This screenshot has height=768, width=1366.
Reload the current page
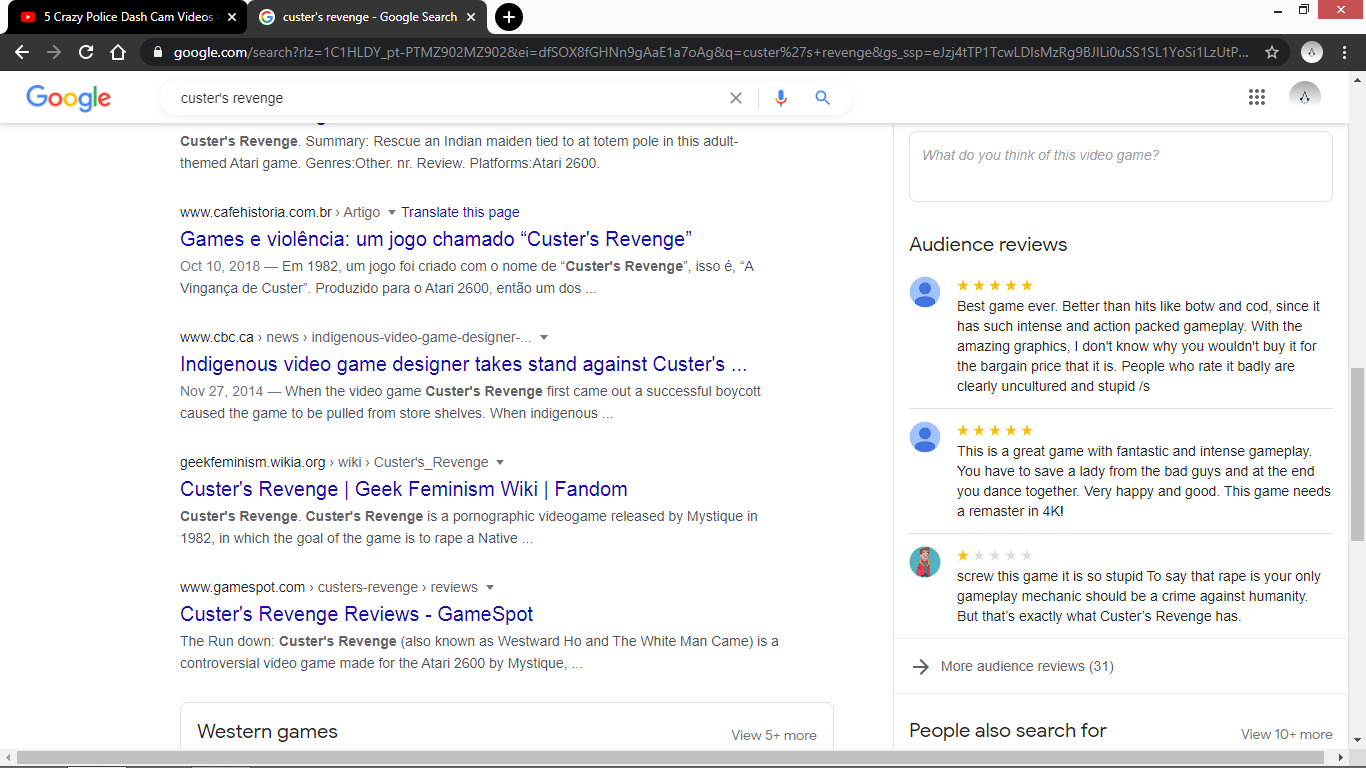click(x=86, y=52)
